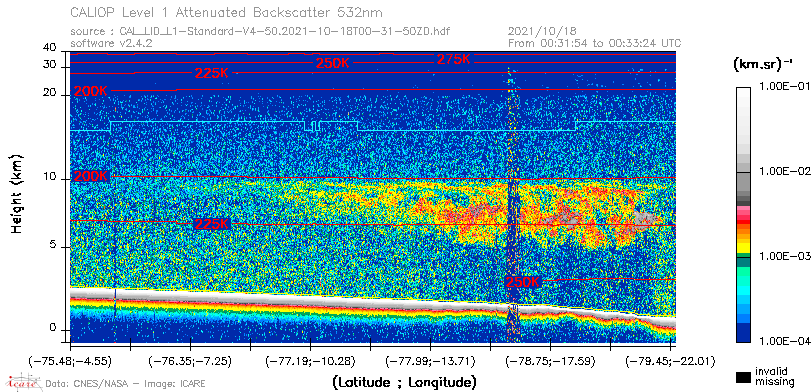Click the '225K' label near the top
The height and width of the screenshot is (392, 811).
click(x=212, y=73)
